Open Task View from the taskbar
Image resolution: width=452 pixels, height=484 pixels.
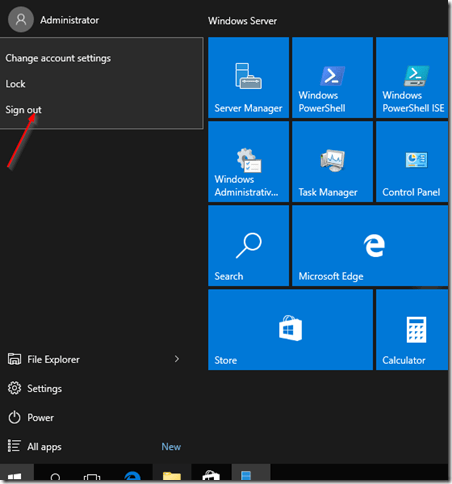pyautogui.click(x=92, y=476)
